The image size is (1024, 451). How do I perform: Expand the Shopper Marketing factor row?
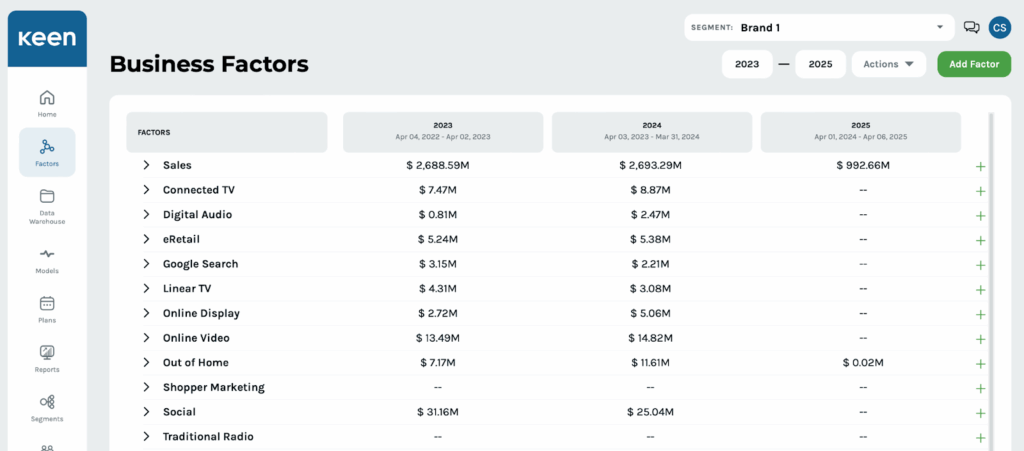pyautogui.click(x=146, y=387)
